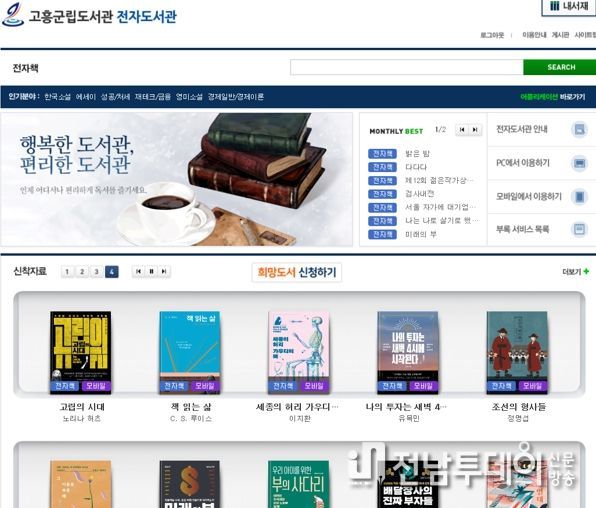Focus the 전자책 search input field

(407, 67)
